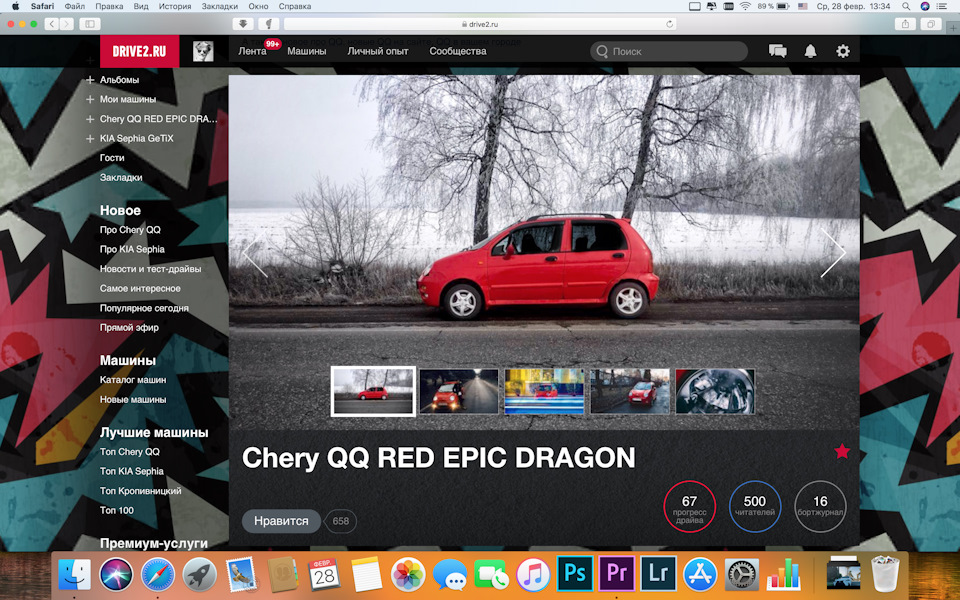Open the 67 прогресс драйва circle
The image size is (960, 600).
click(x=689, y=507)
